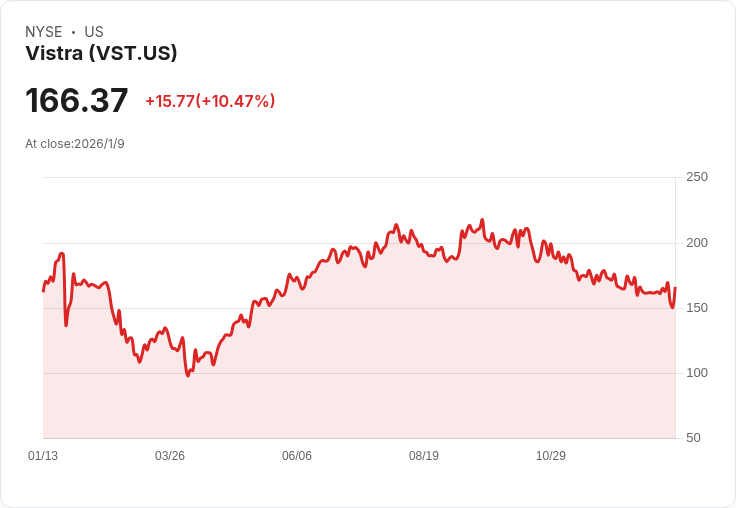Screen dimensions: 736x508
Task: Click the 250 price axis label
Action: [x=697, y=177]
